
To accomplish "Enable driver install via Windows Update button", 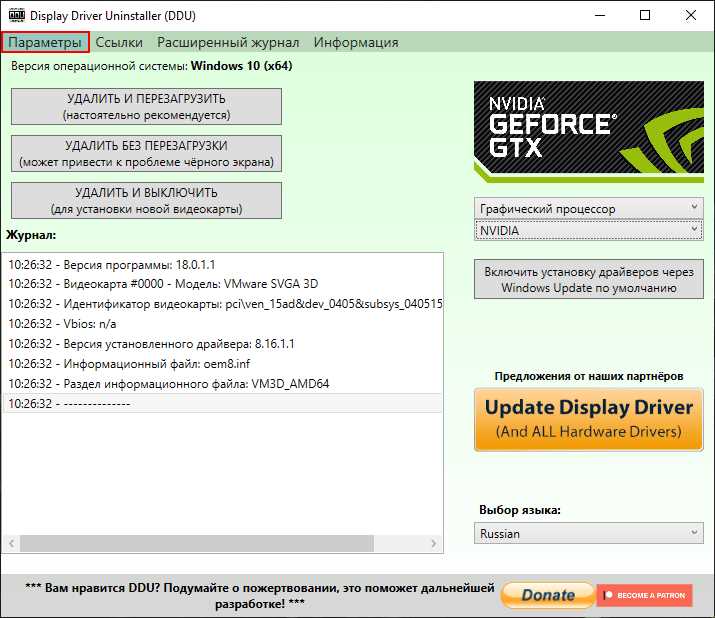I will click(x=589, y=280).
